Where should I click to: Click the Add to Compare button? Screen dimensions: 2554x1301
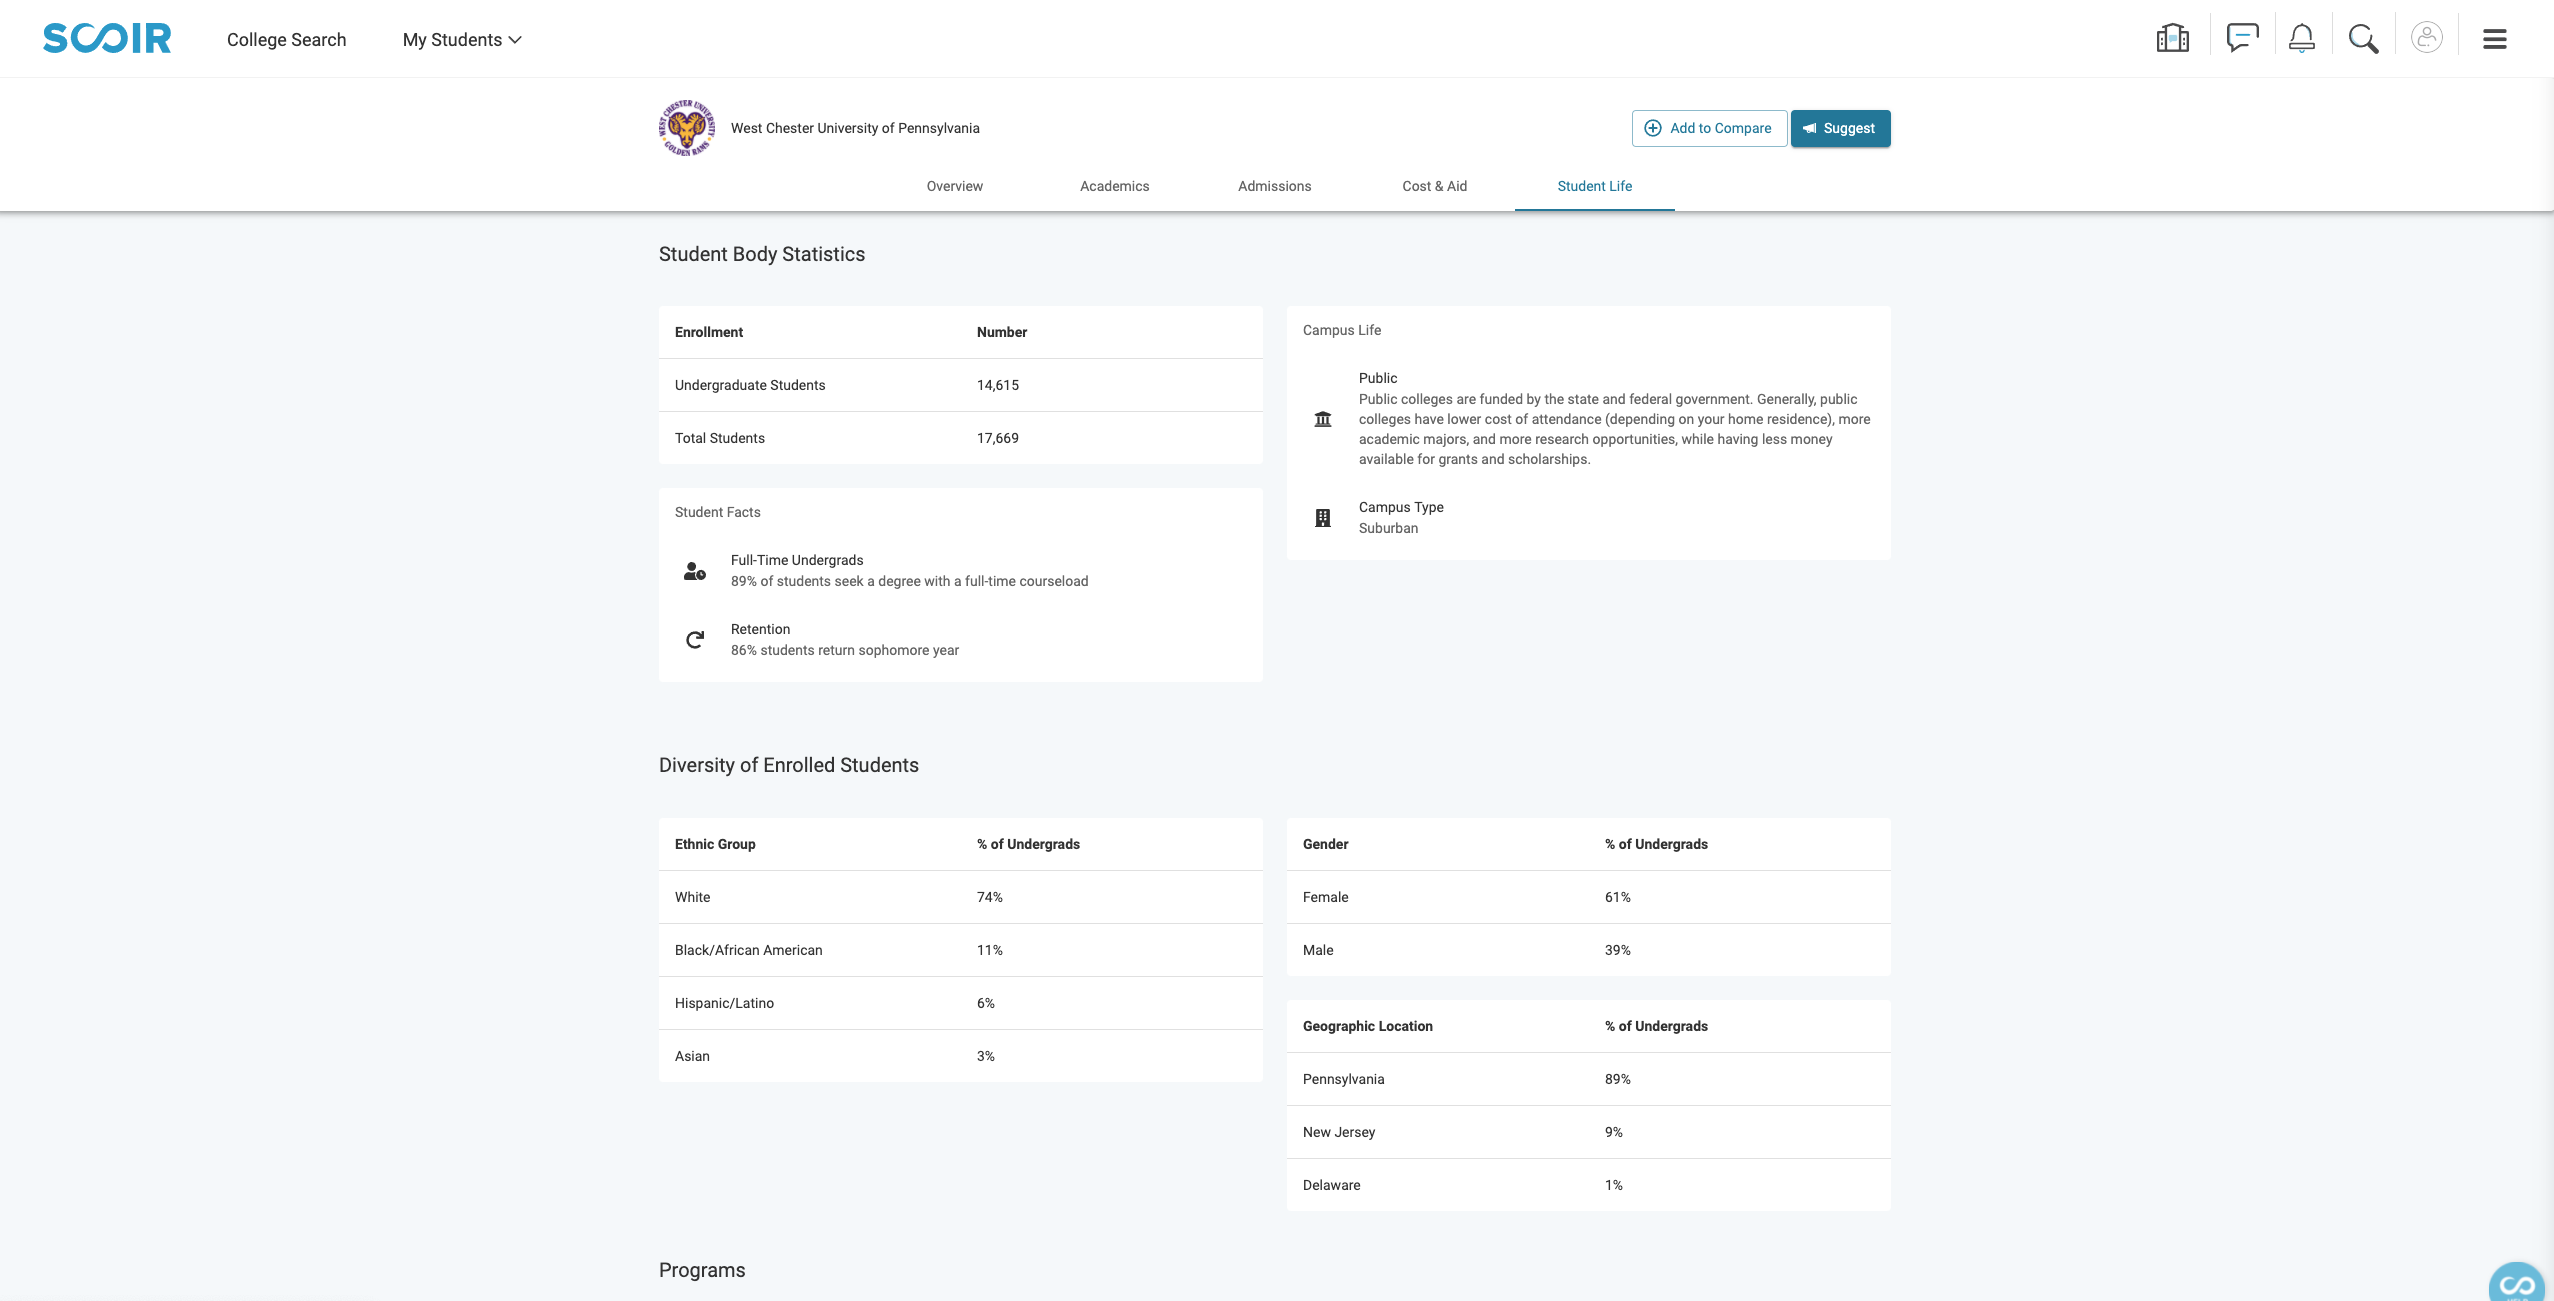click(1709, 128)
